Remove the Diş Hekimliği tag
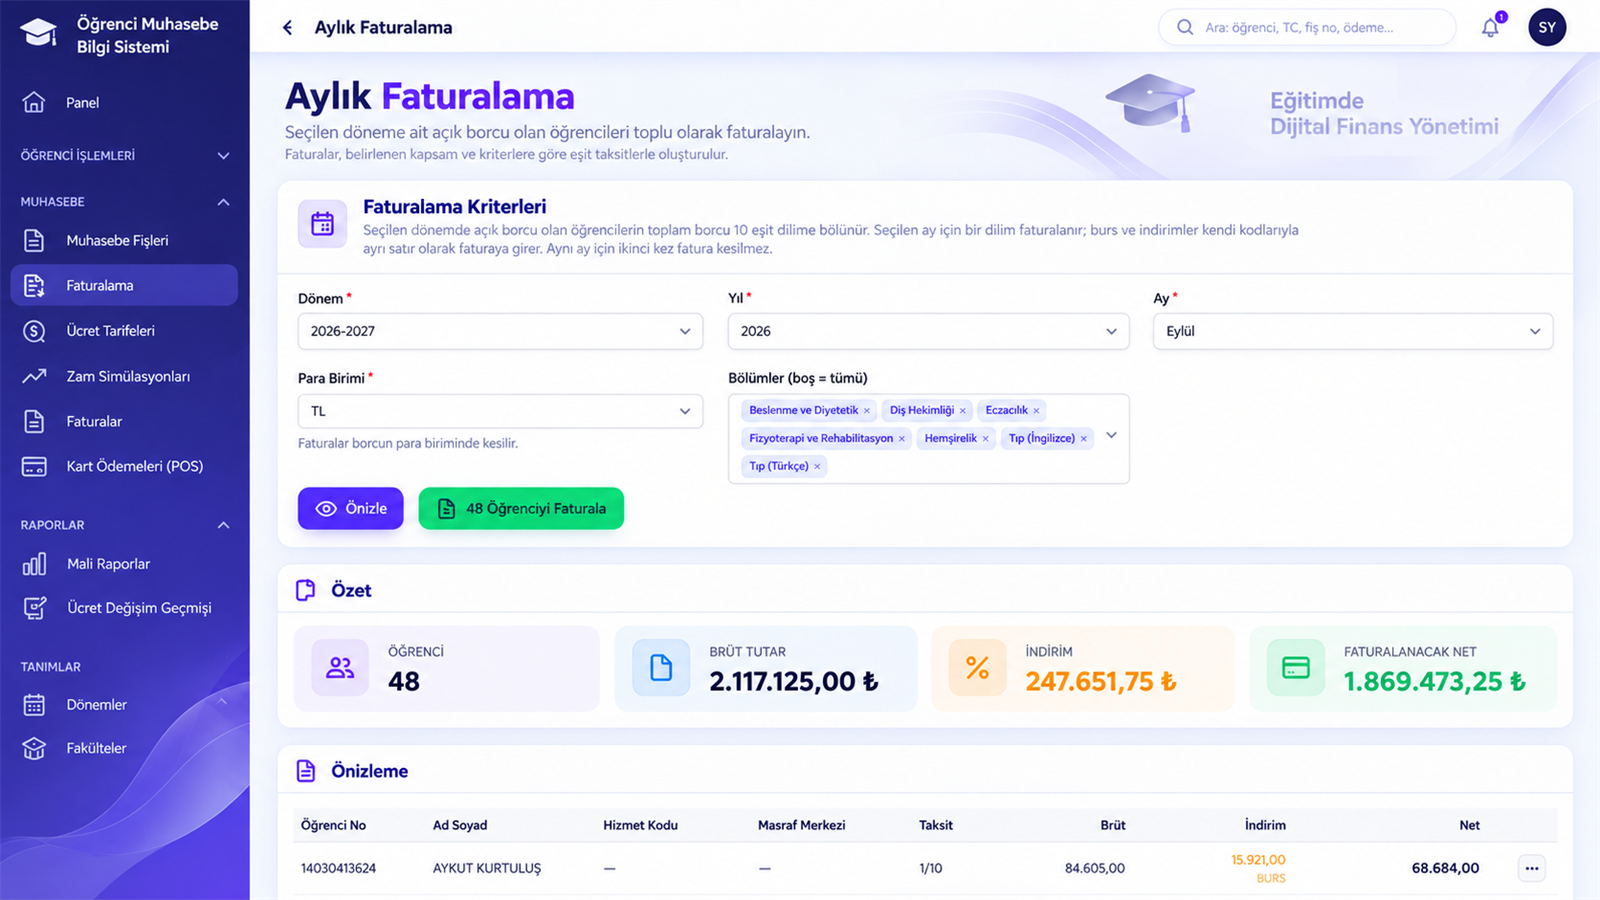 tap(963, 411)
